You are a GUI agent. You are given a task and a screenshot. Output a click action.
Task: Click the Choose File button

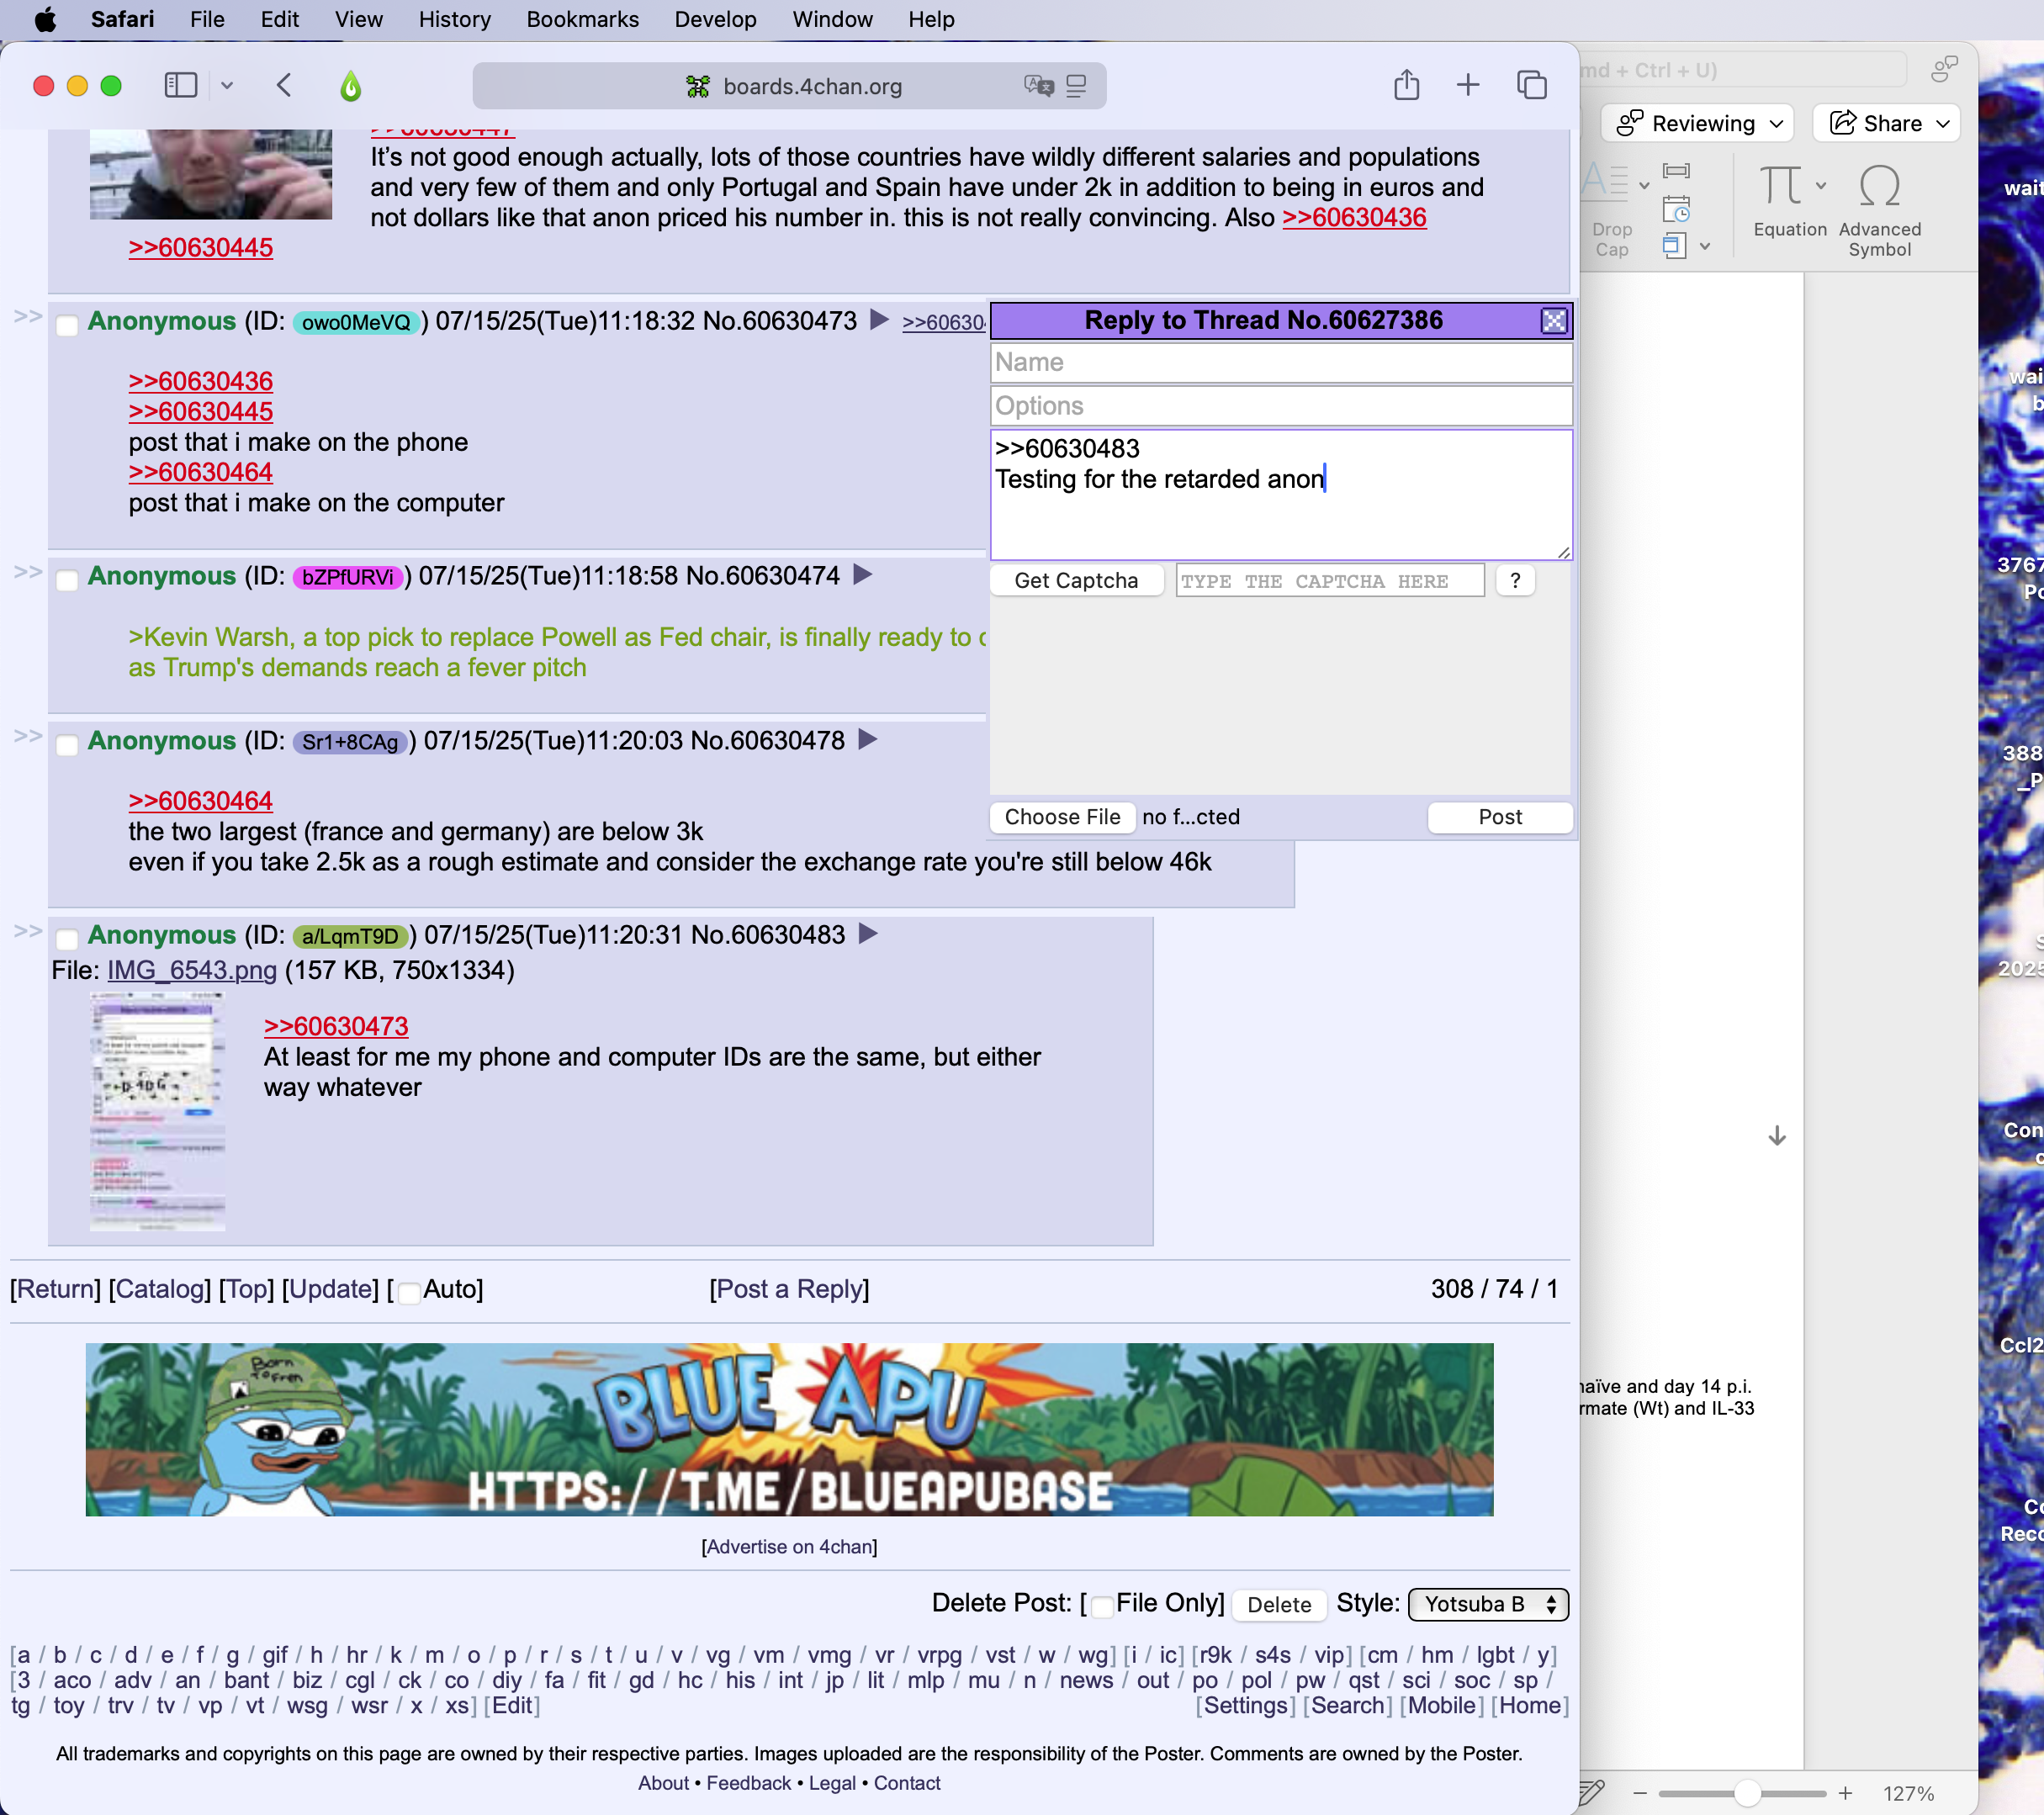[x=1063, y=817]
